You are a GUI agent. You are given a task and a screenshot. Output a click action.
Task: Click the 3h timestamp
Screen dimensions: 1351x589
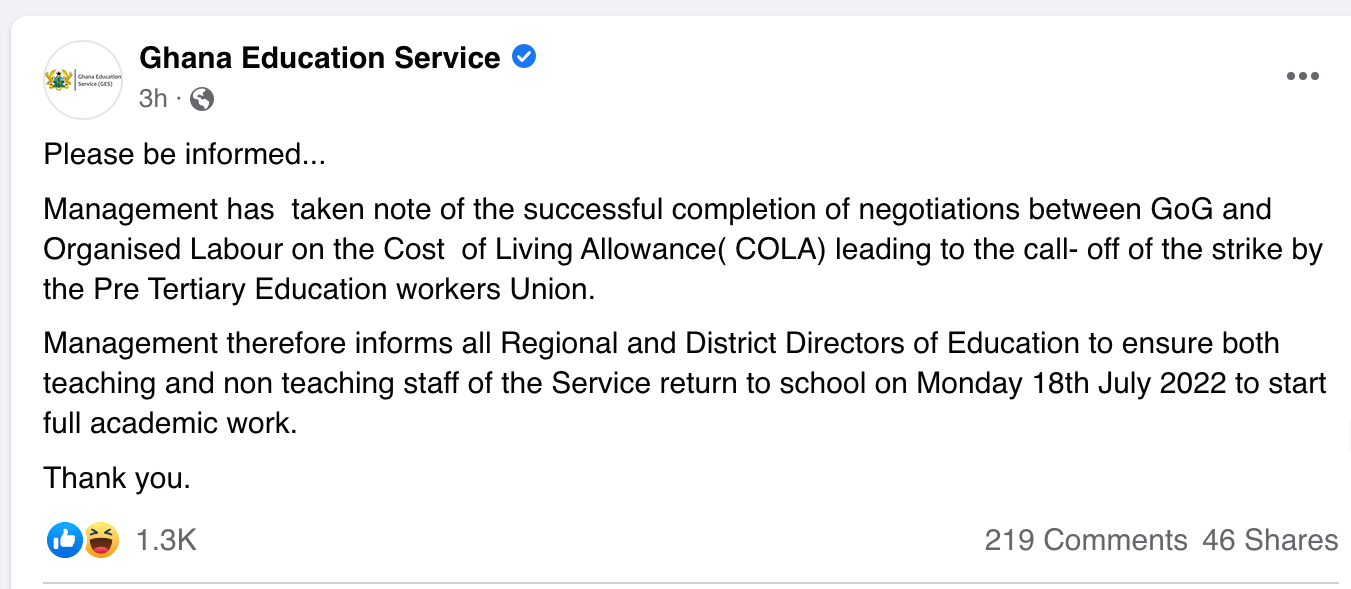152,99
